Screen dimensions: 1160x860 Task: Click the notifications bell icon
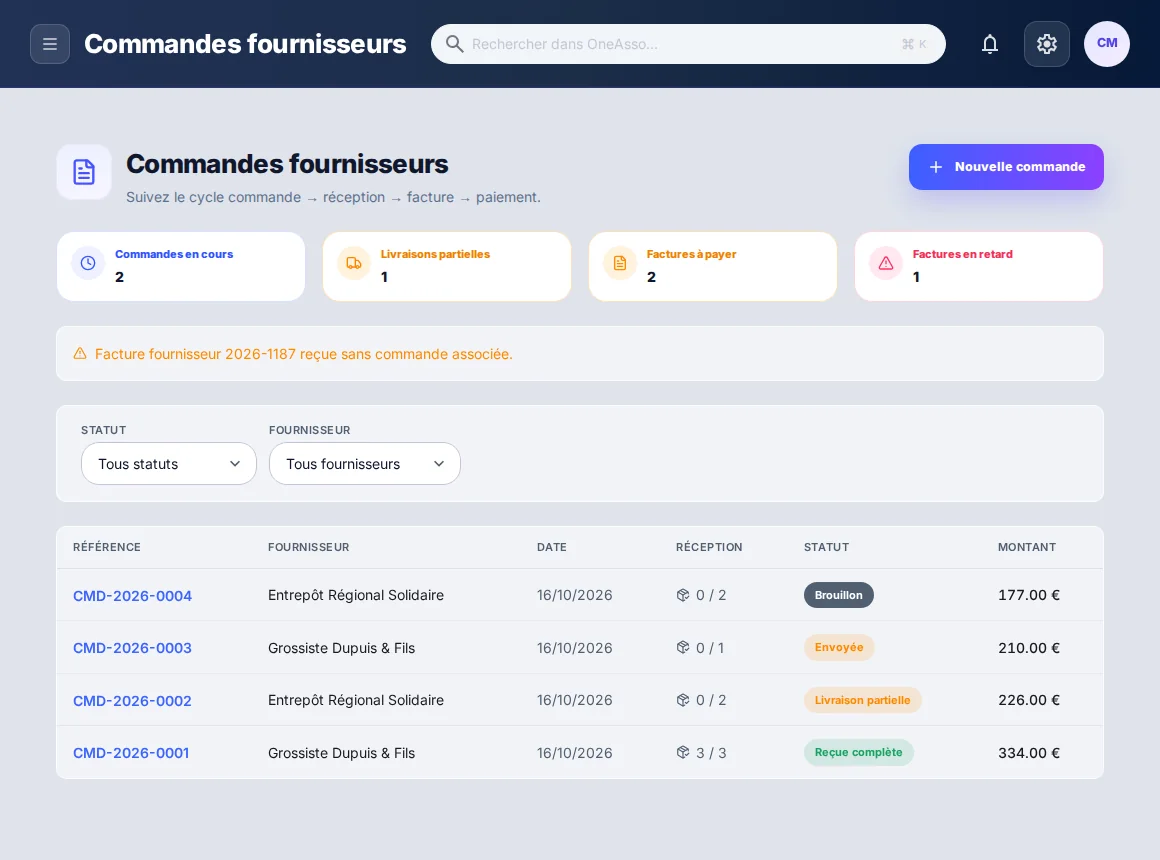click(x=989, y=44)
